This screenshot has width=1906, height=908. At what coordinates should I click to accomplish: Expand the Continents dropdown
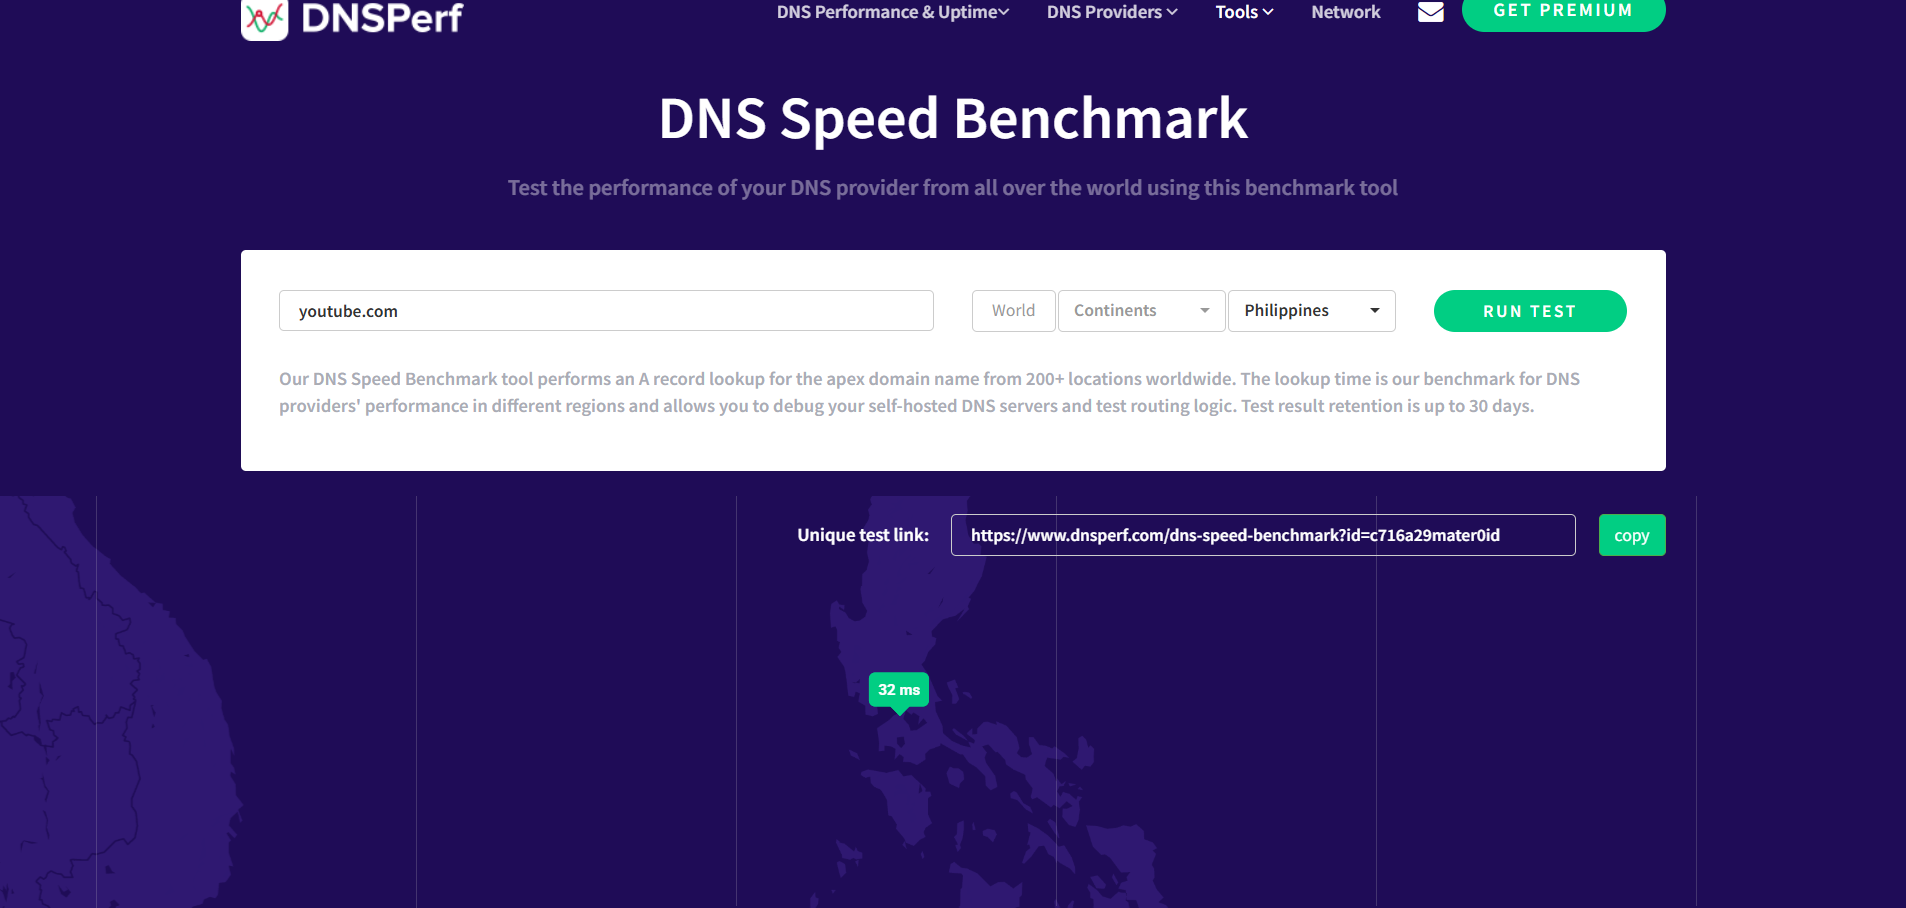[x=1141, y=311]
